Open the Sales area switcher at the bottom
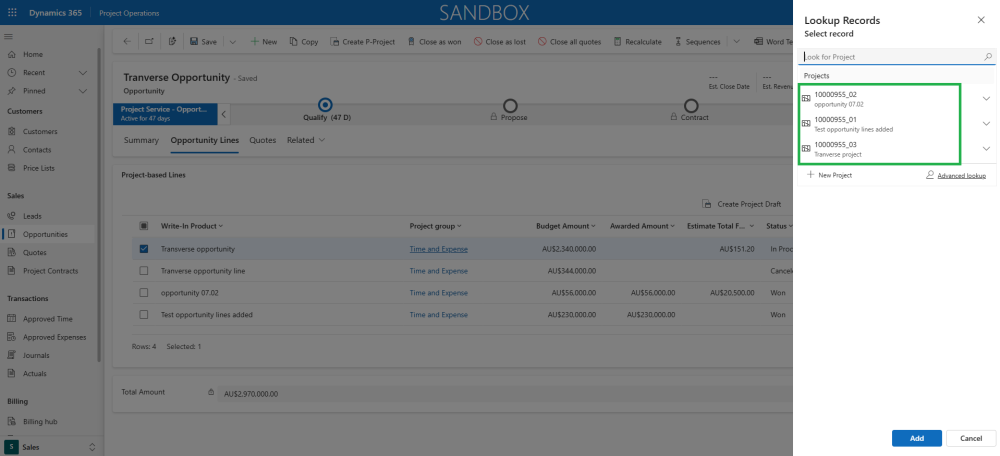This screenshot has height=456, width=1000. coord(52,446)
